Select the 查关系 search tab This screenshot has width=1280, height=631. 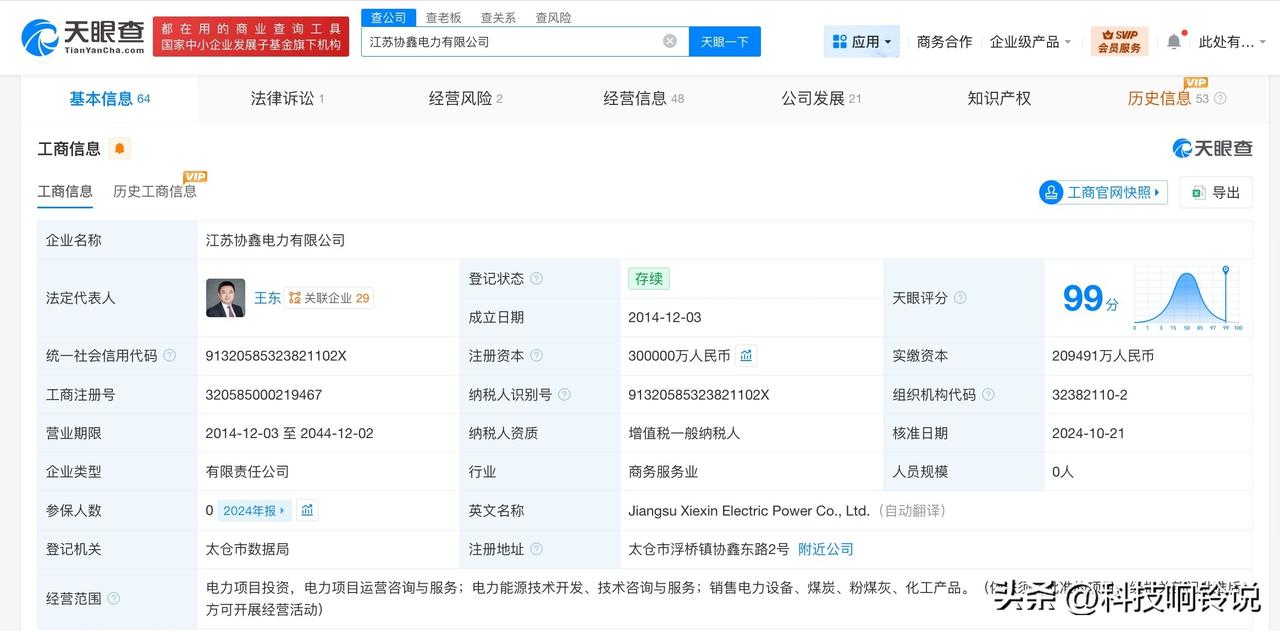(498, 17)
